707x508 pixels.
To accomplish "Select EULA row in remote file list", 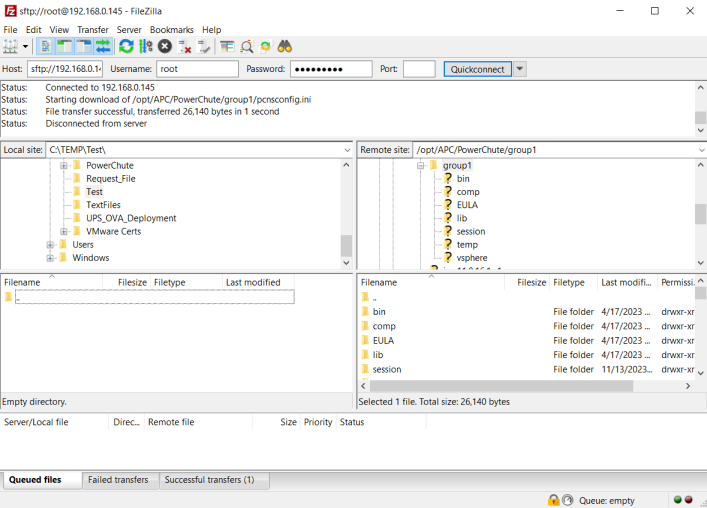I will (x=528, y=341).
